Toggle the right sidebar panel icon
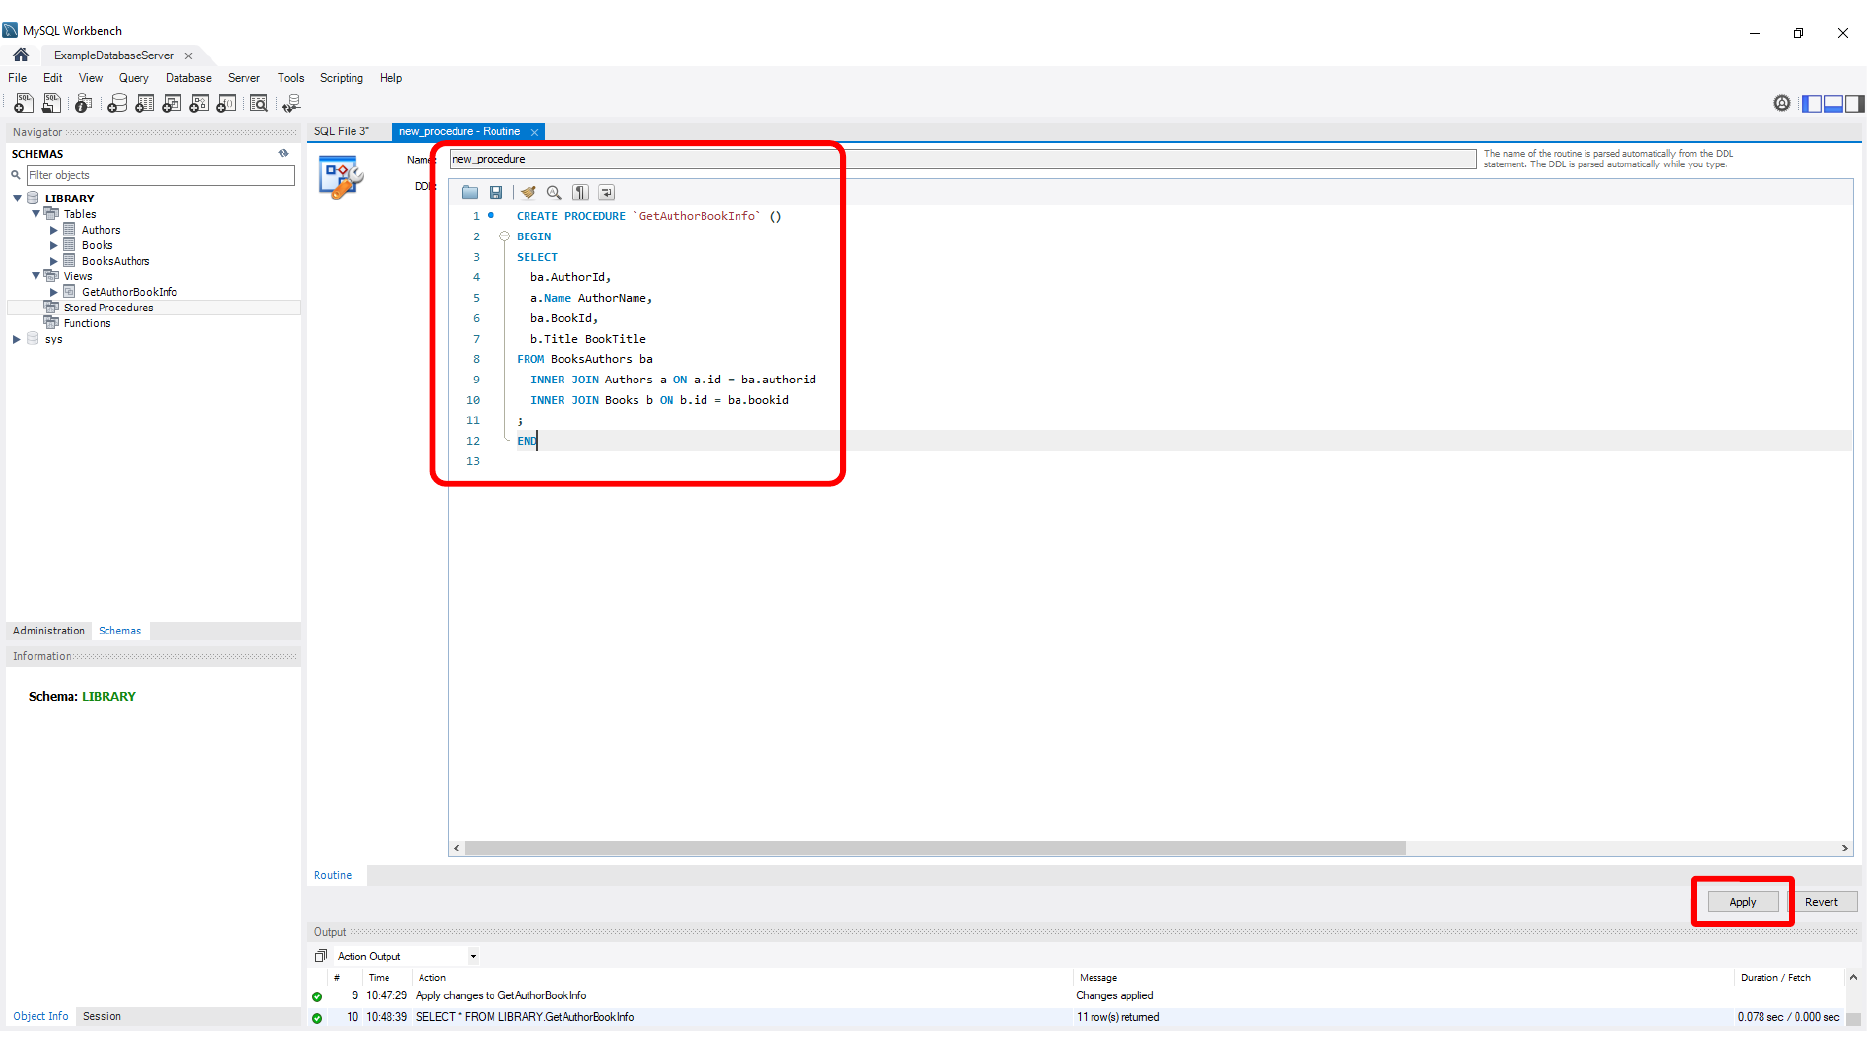1867x1050 pixels. click(1855, 103)
